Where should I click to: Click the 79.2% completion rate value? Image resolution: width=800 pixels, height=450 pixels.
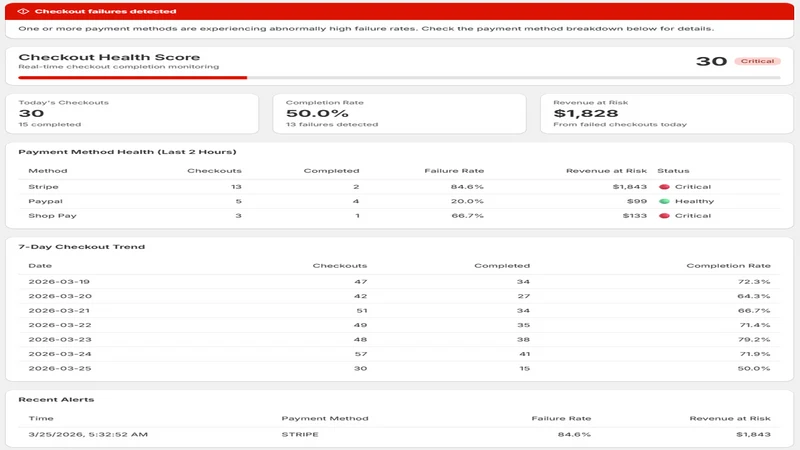[754, 339]
